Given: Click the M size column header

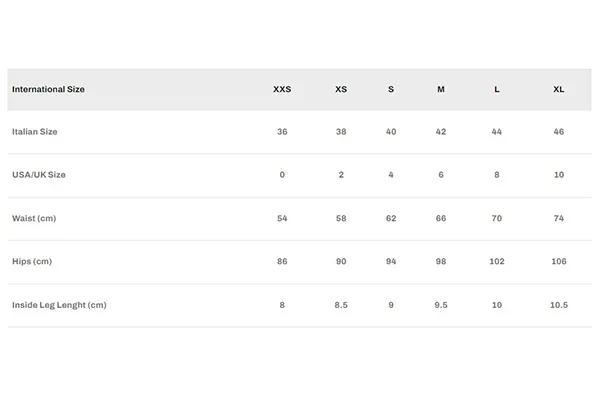Looking at the screenshot, I should pos(441,89).
